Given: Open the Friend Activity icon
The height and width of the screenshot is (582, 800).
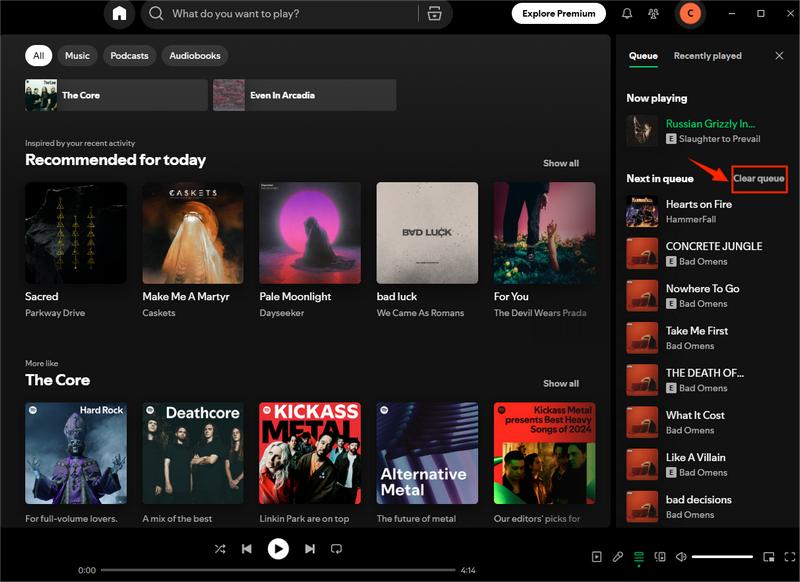Looking at the screenshot, I should coord(653,14).
